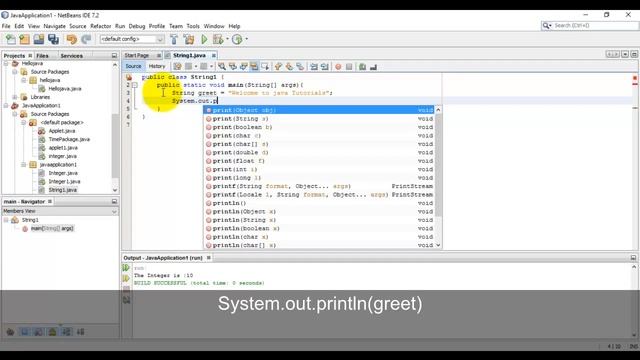This screenshot has width=640, height=360.
Task: Close the String1.java tab
Action: pos(213,56)
